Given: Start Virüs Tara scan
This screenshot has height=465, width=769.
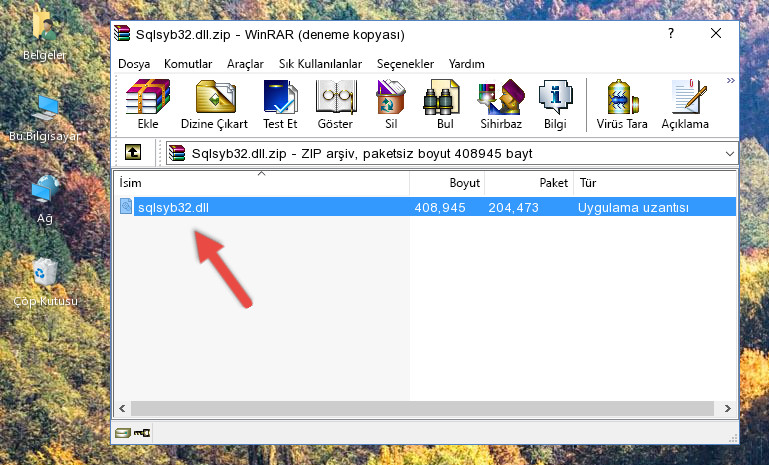Looking at the screenshot, I should 622,104.
